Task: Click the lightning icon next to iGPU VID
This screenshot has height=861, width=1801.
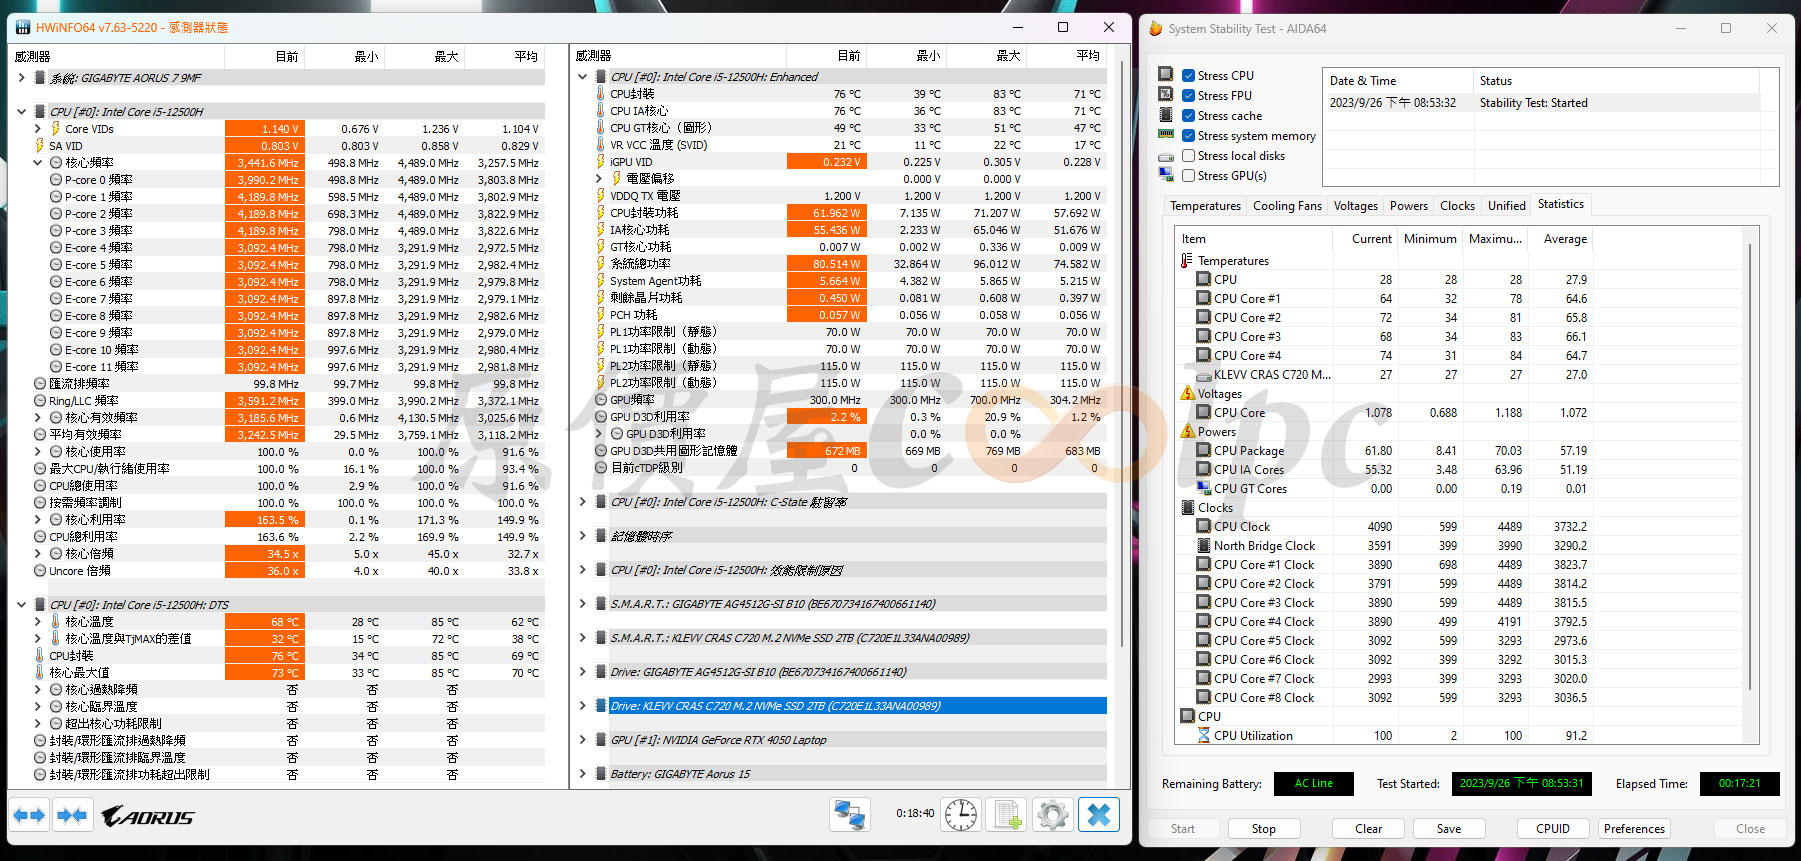Action: point(601,162)
